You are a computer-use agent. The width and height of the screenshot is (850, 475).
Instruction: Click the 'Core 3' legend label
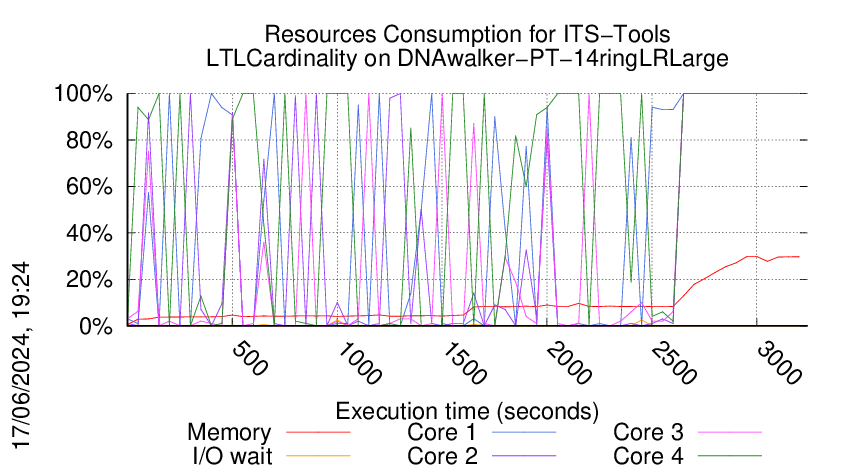point(648,432)
